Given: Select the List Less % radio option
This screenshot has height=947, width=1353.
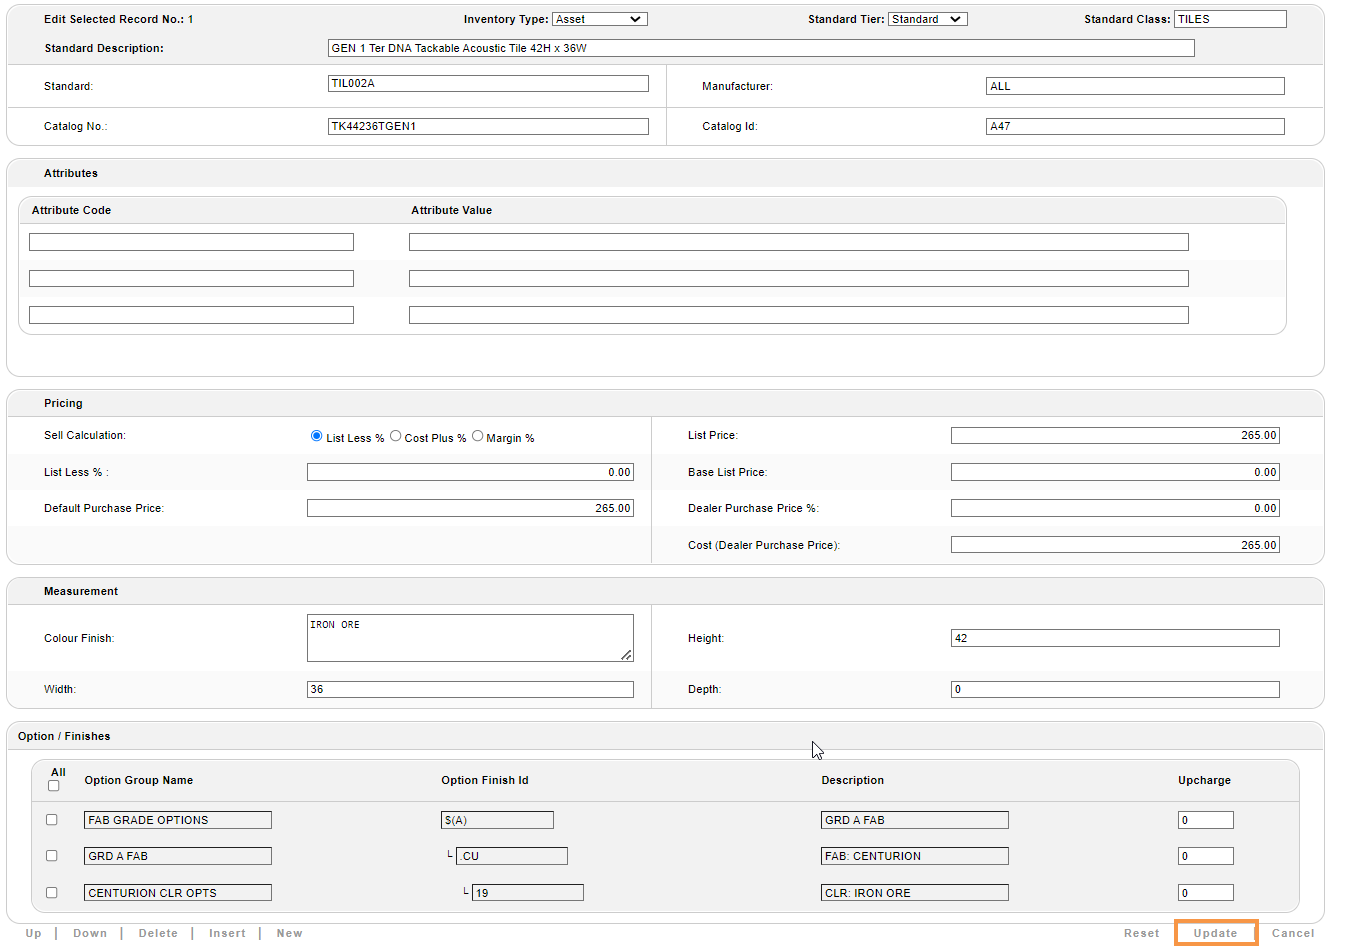Looking at the screenshot, I should tap(317, 436).
